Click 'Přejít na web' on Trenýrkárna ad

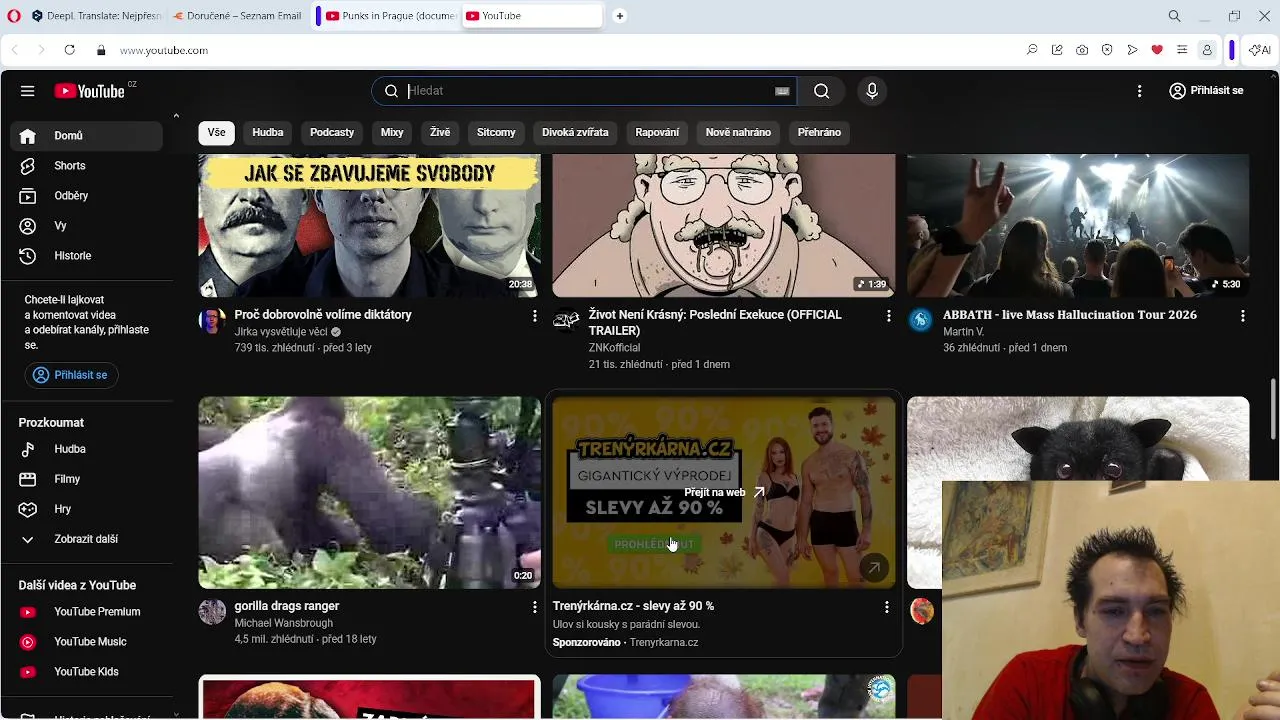click(x=724, y=492)
